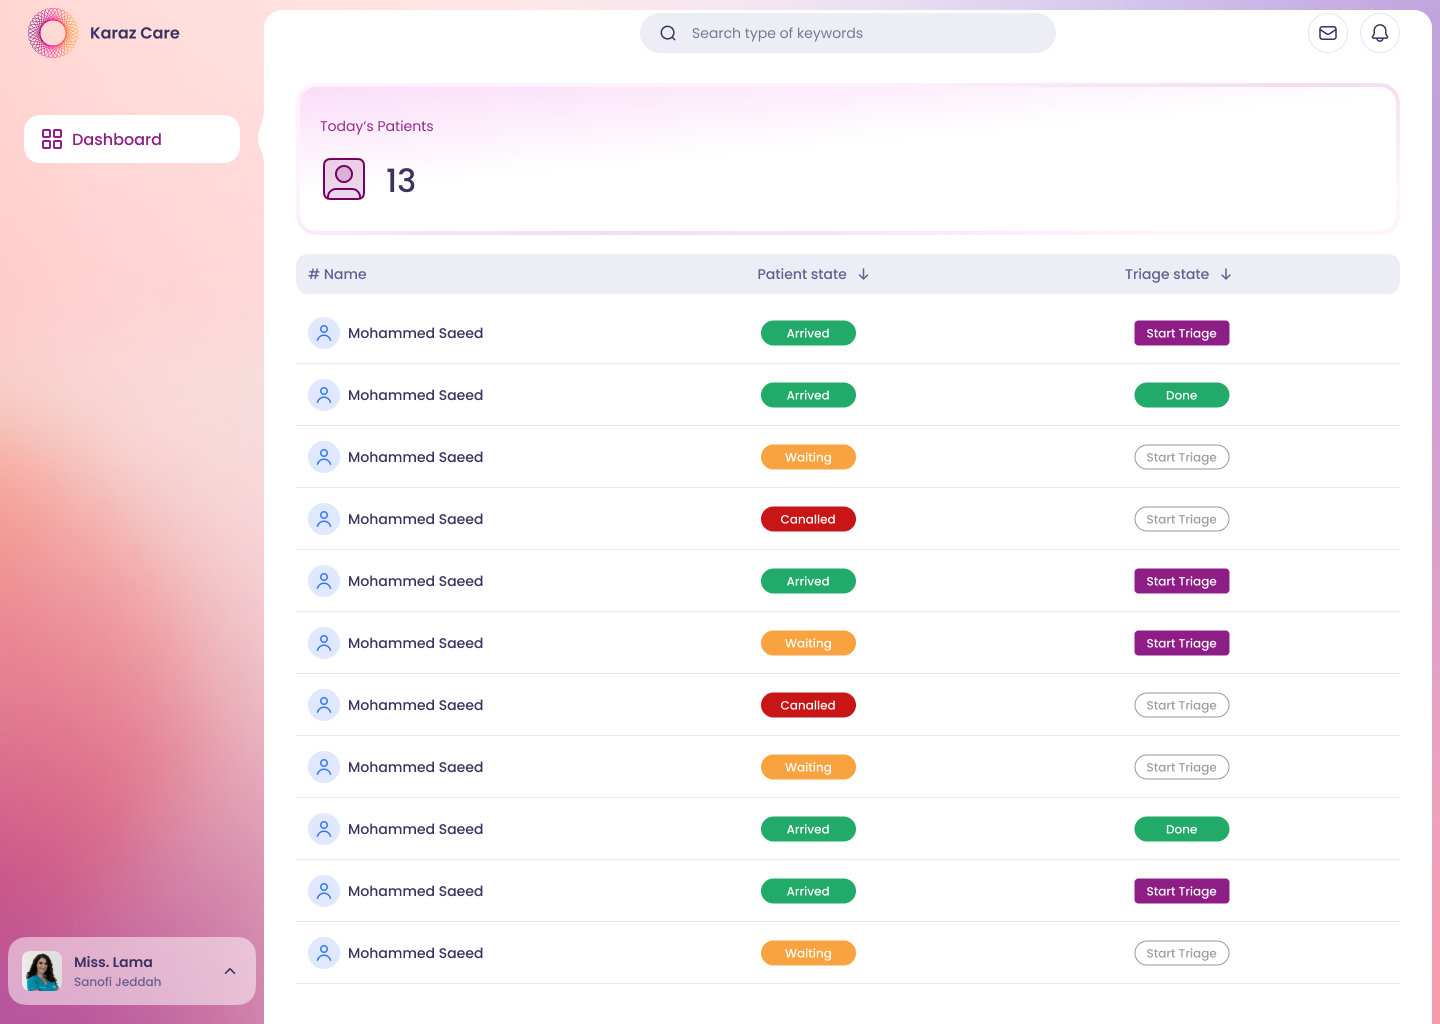The width and height of the screenshot is (1440, 1024).
Task: Select Mohammed Saeed name in fourth row
Action: pos(415,519)
